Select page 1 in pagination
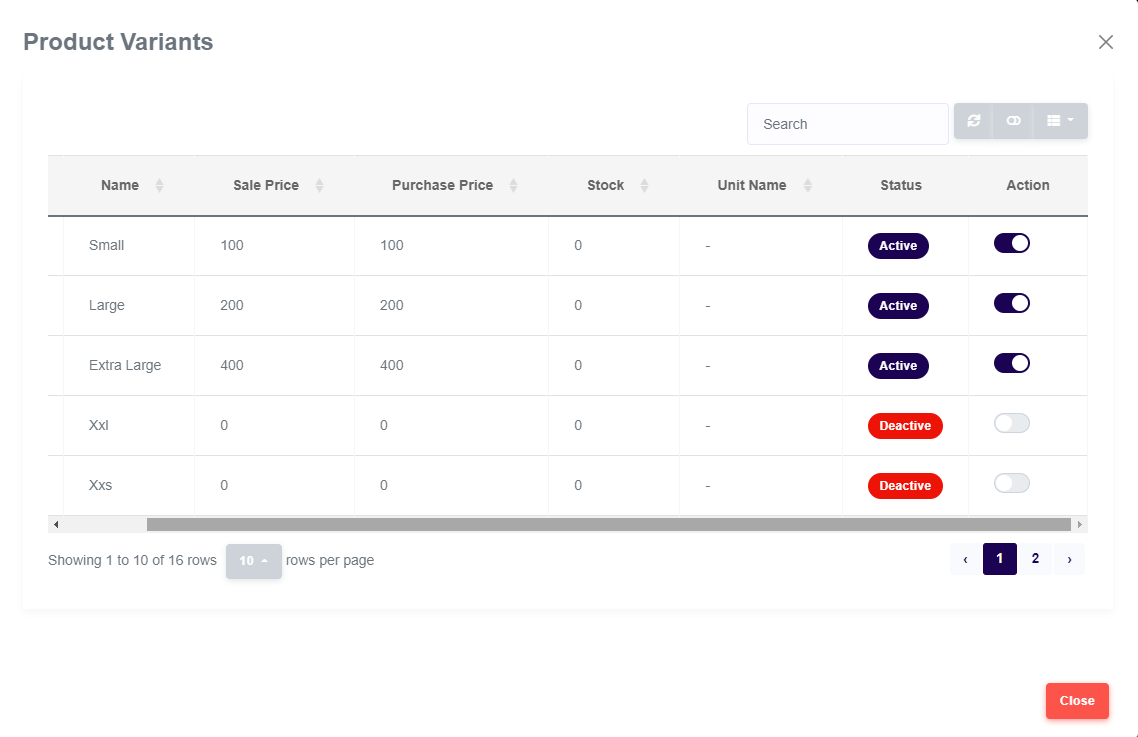Image resolution: width=1138 pixels, height=737 pixels. [x=999, y=559]
